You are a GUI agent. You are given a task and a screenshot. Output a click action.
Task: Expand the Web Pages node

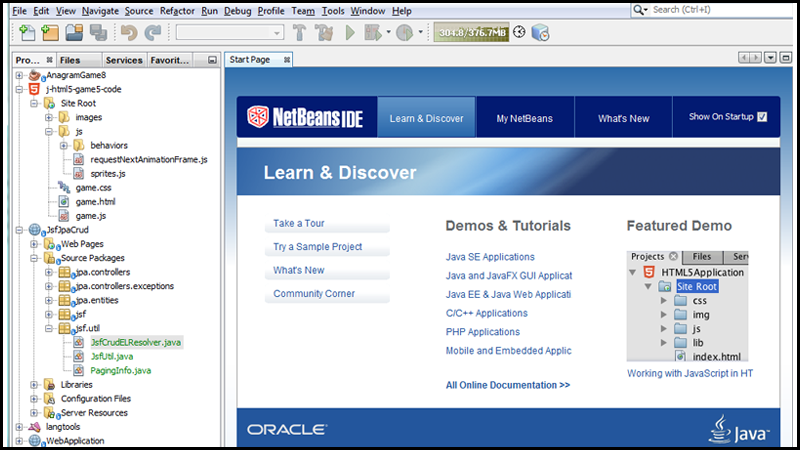[x=34, y=244]
